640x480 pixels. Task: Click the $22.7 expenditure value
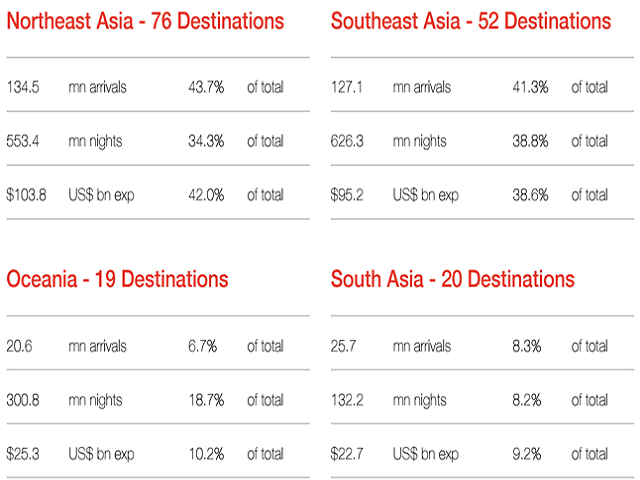348,453
